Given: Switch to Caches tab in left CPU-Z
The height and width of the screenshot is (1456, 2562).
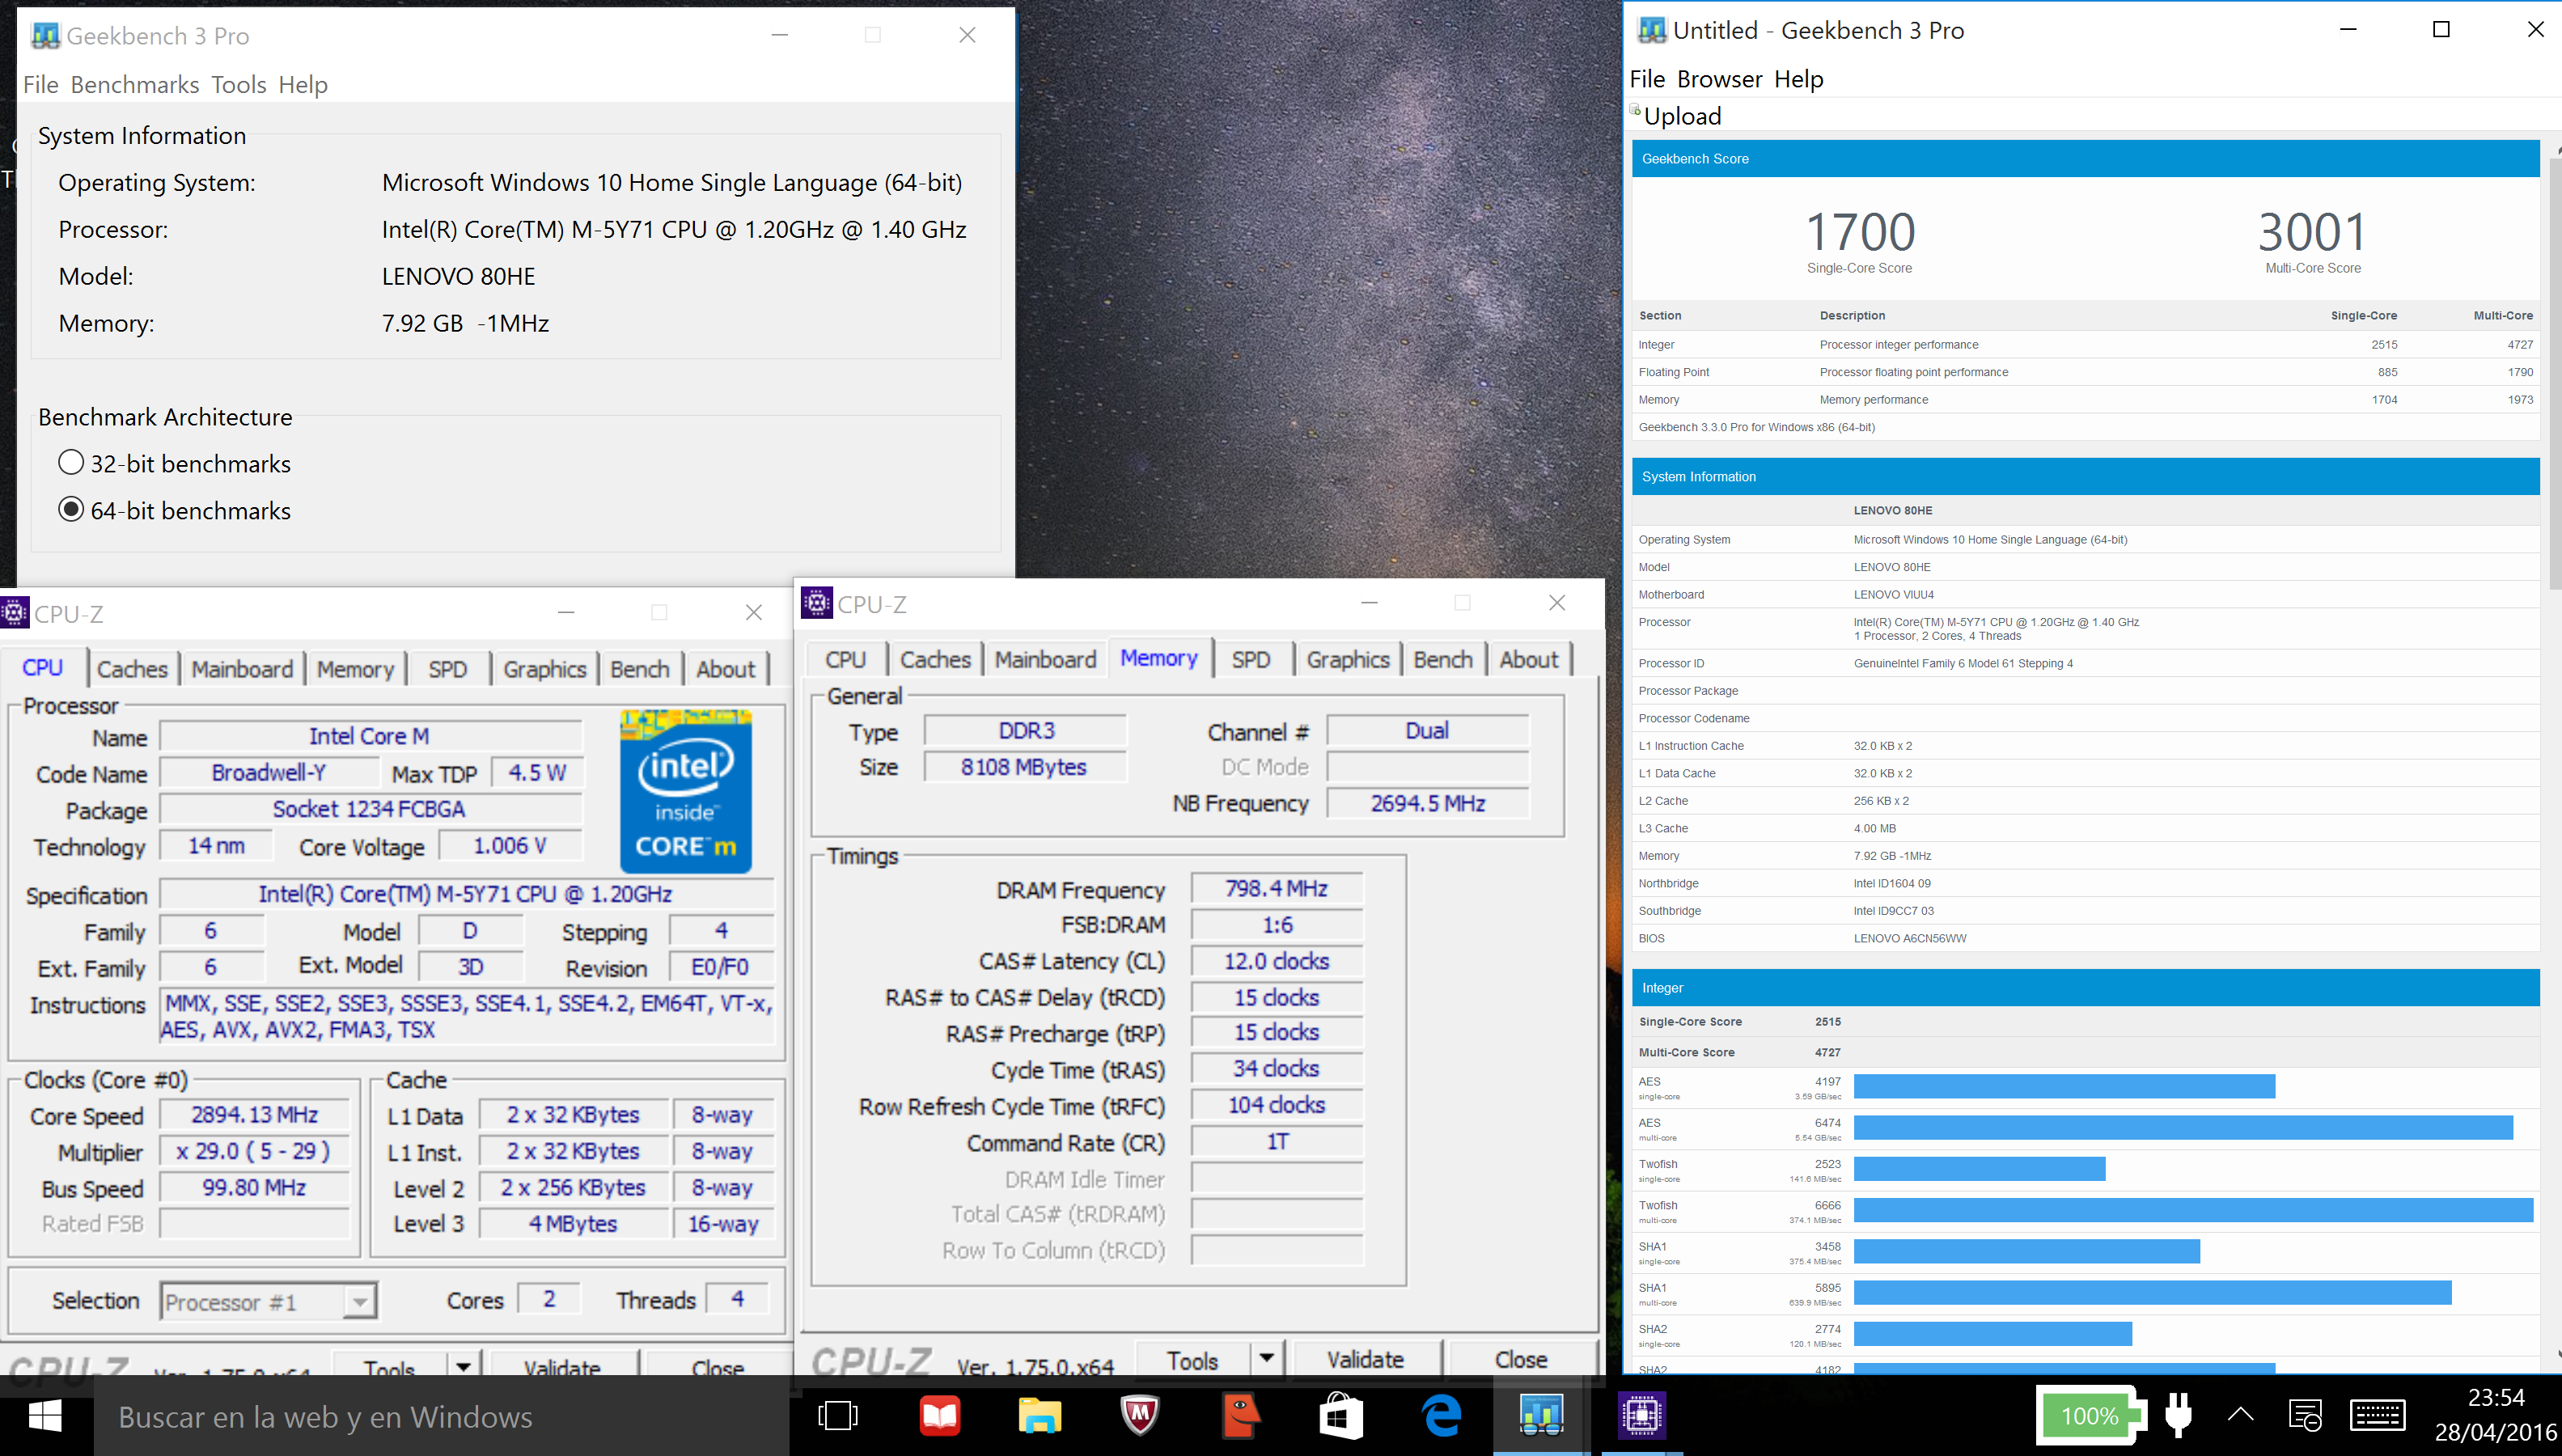Looking at the screenshot, I should (132, 669).
